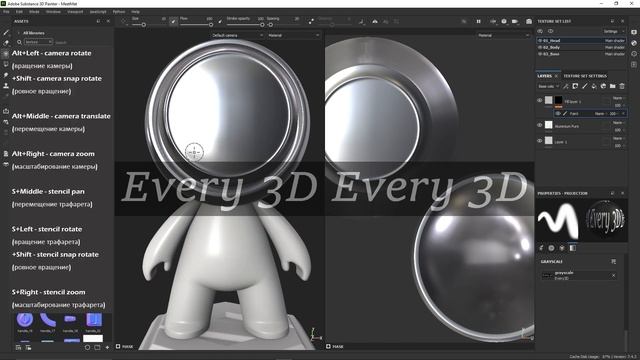Open the shader settings sphere icon on right dock
640x360 pixels.
pos(634,43)
